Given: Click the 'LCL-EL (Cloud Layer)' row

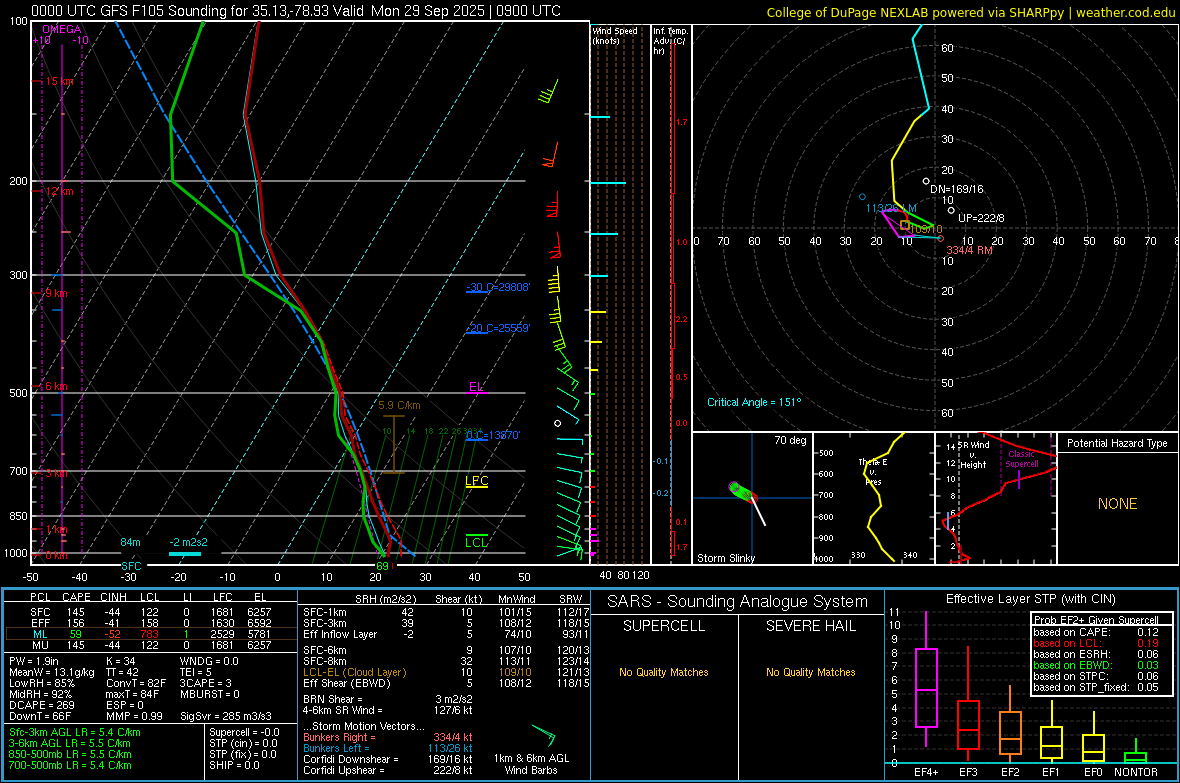Looking at the screenshot, I should click(x=446, y=672).
